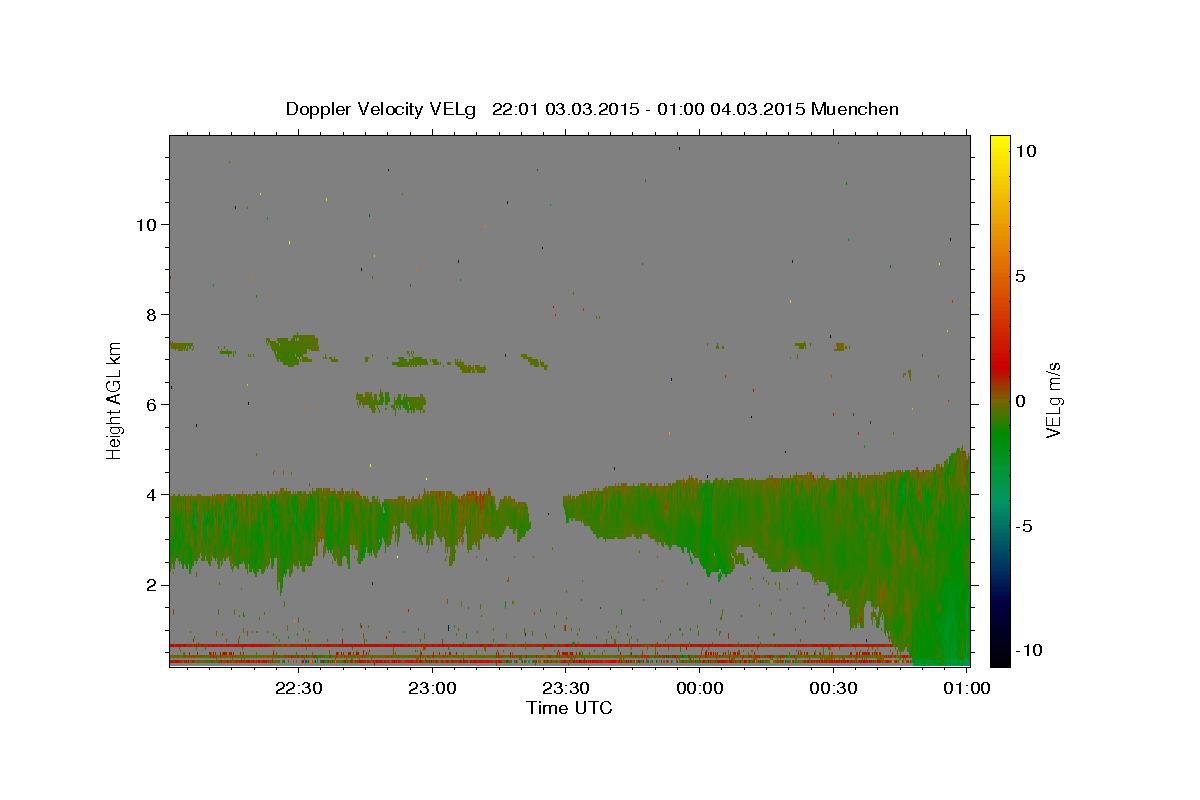The image size is (1200, 800).
Task: Click the height tick label 6
Action: (153, 404)
